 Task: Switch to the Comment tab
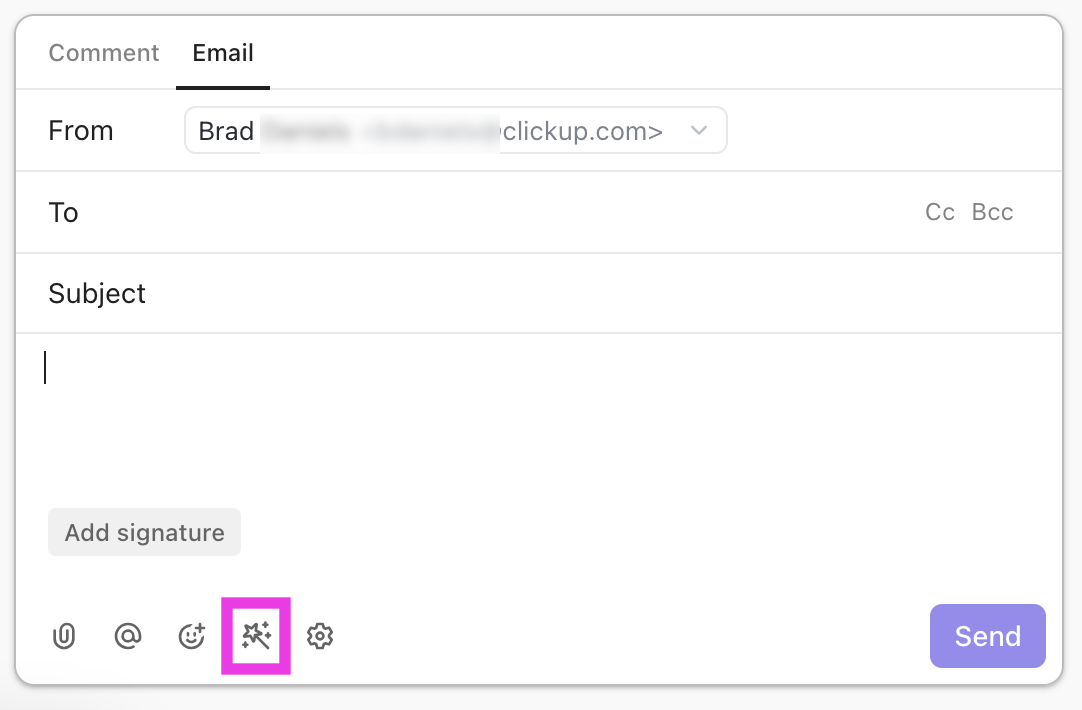pos(104,53)
